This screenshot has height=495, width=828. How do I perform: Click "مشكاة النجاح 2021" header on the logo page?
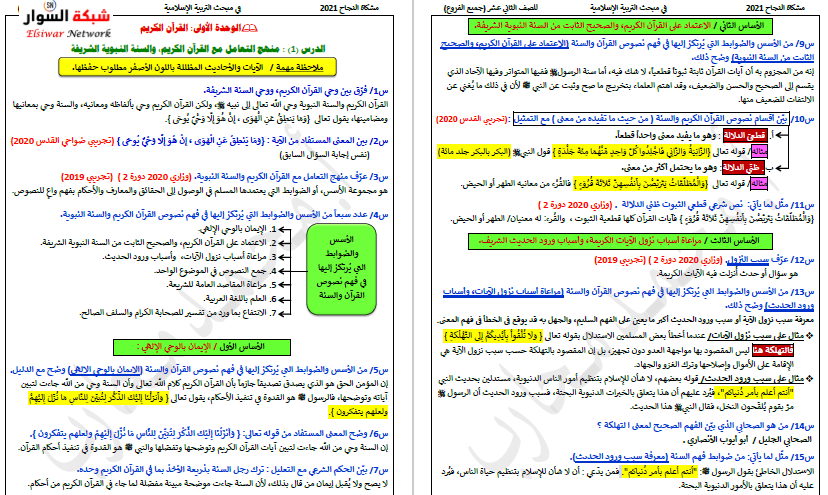349,8
